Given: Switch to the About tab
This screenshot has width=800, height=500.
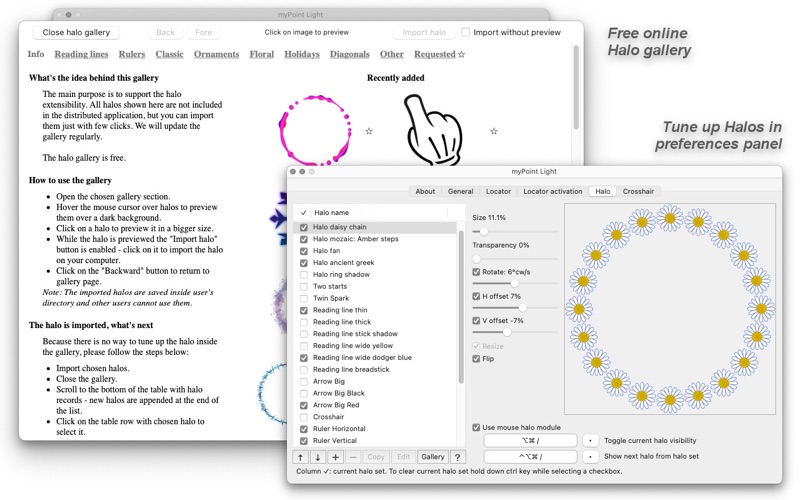Looking at the screenshot, I should tap(425, 191).
